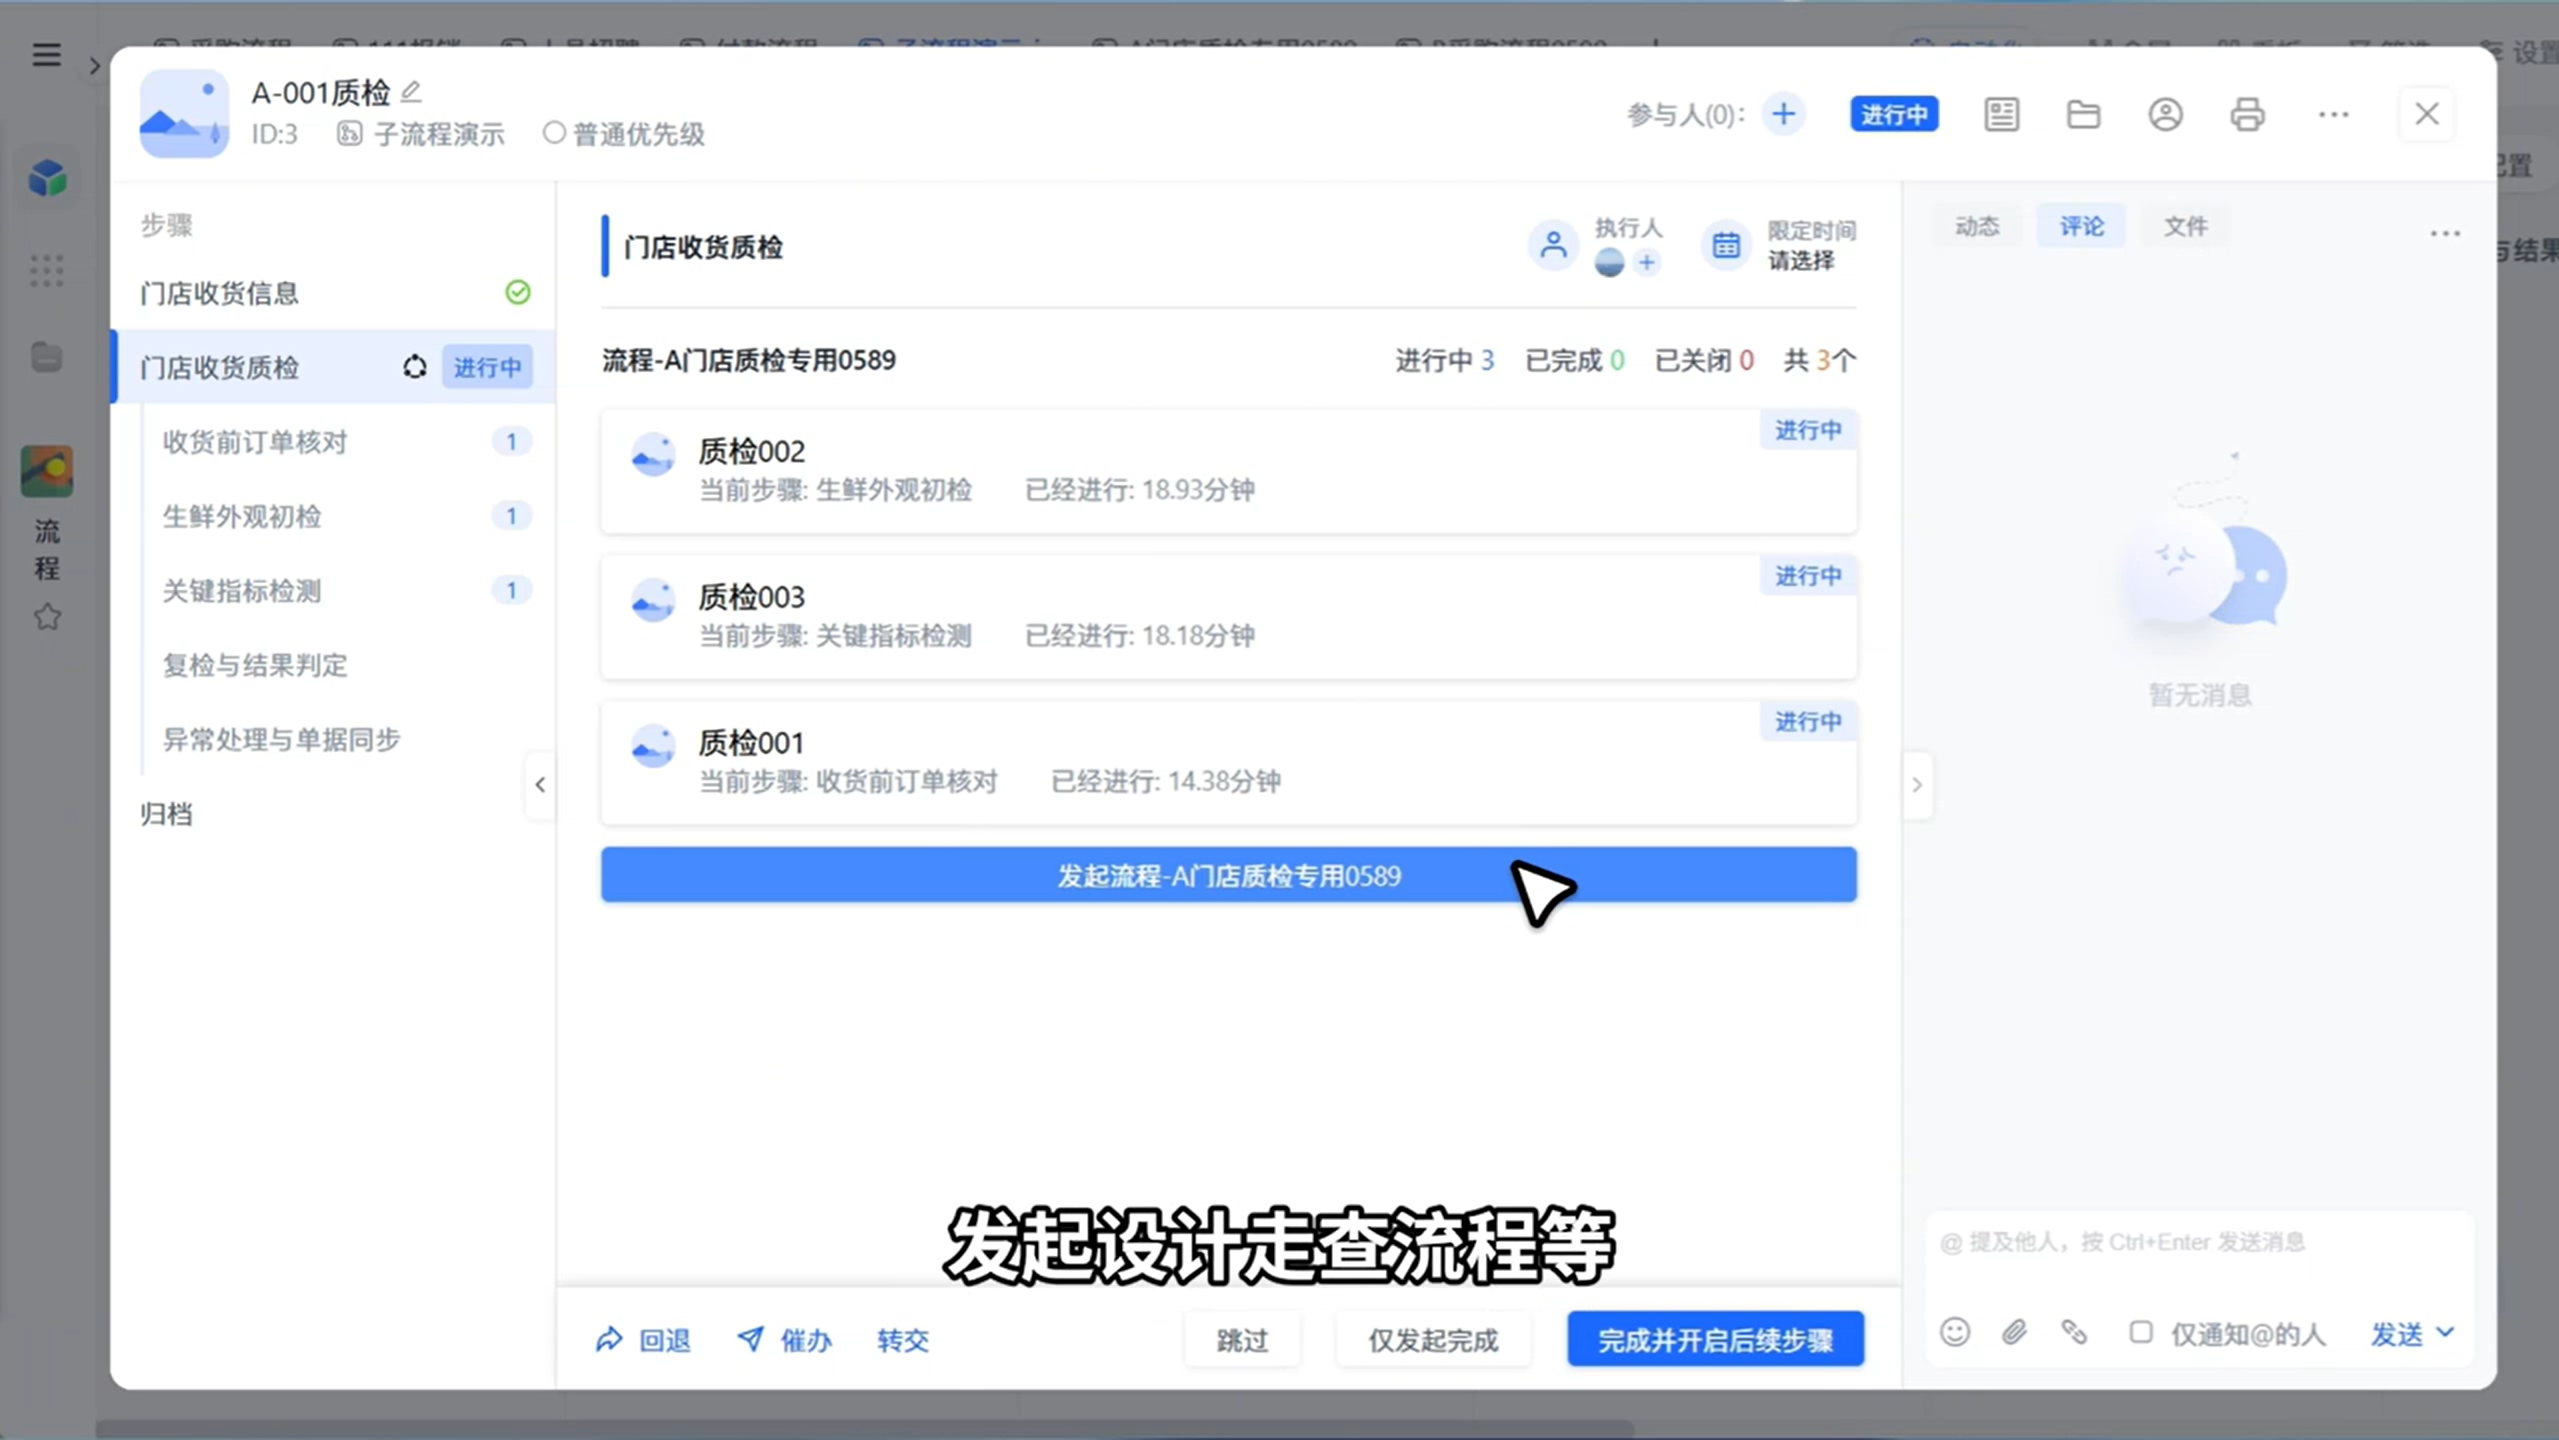Choose a deadline via 请选择
The image size is (2559, 1440).
pyautogui.click(x=1800, y=261)
